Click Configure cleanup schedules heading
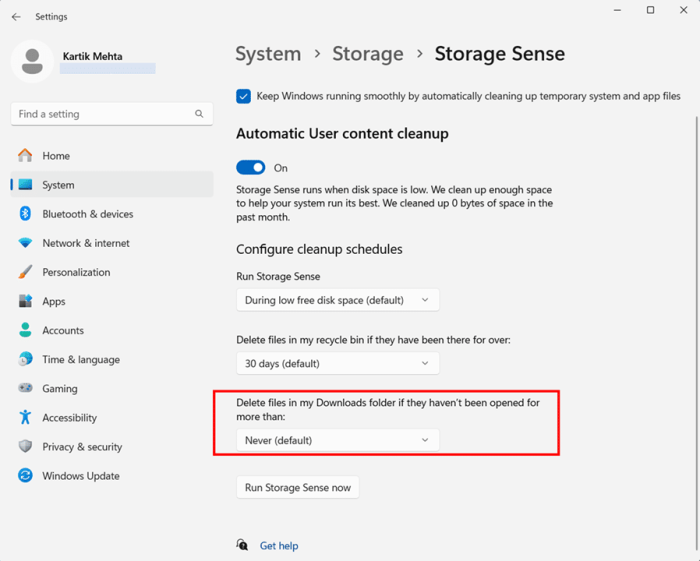 click(x=319, y=249)
